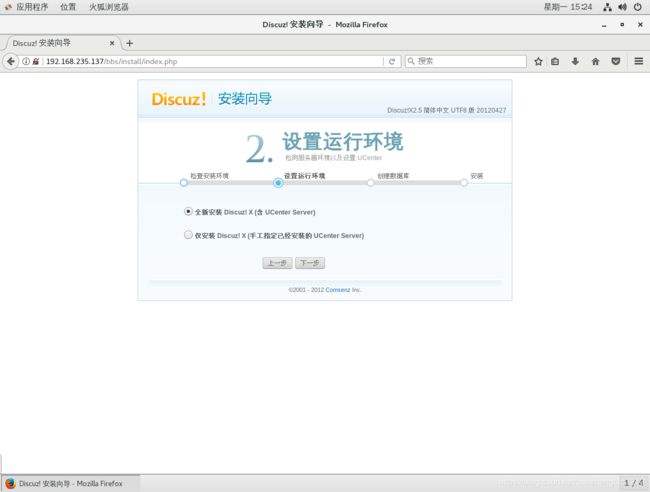Click 设置运行环境 step marker

[278, 183]
